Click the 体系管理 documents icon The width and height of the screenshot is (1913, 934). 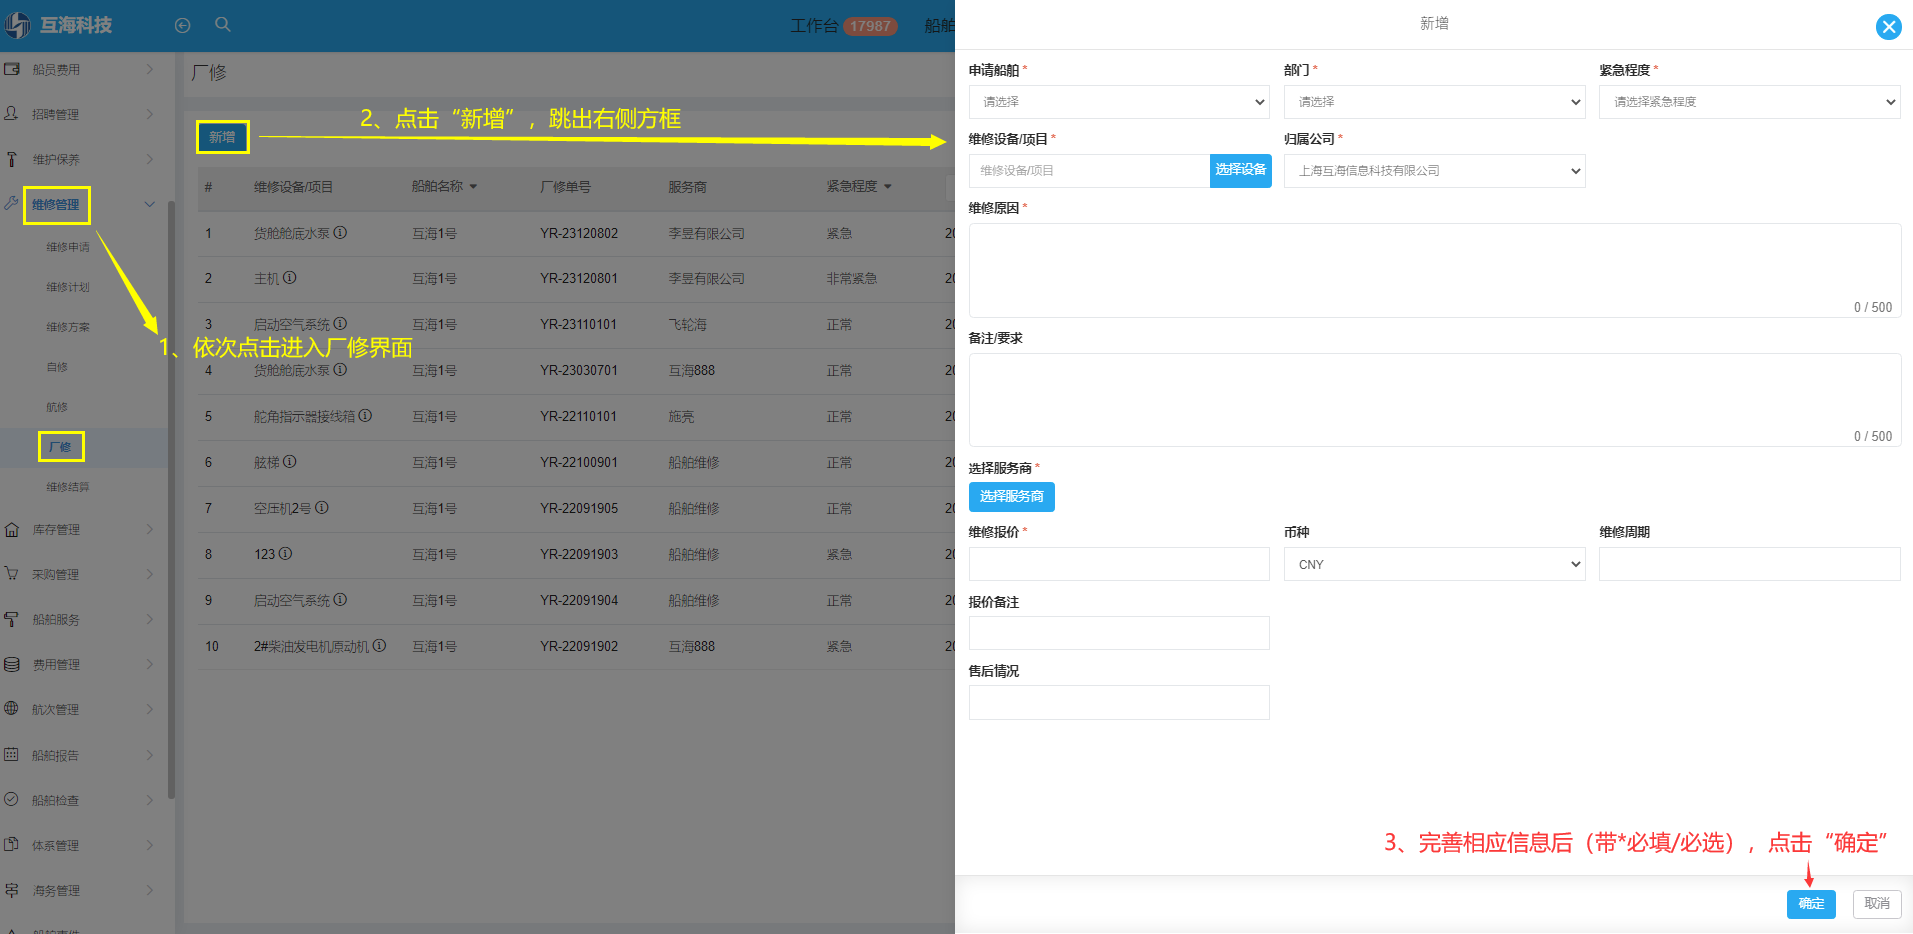tap(12, 845)
